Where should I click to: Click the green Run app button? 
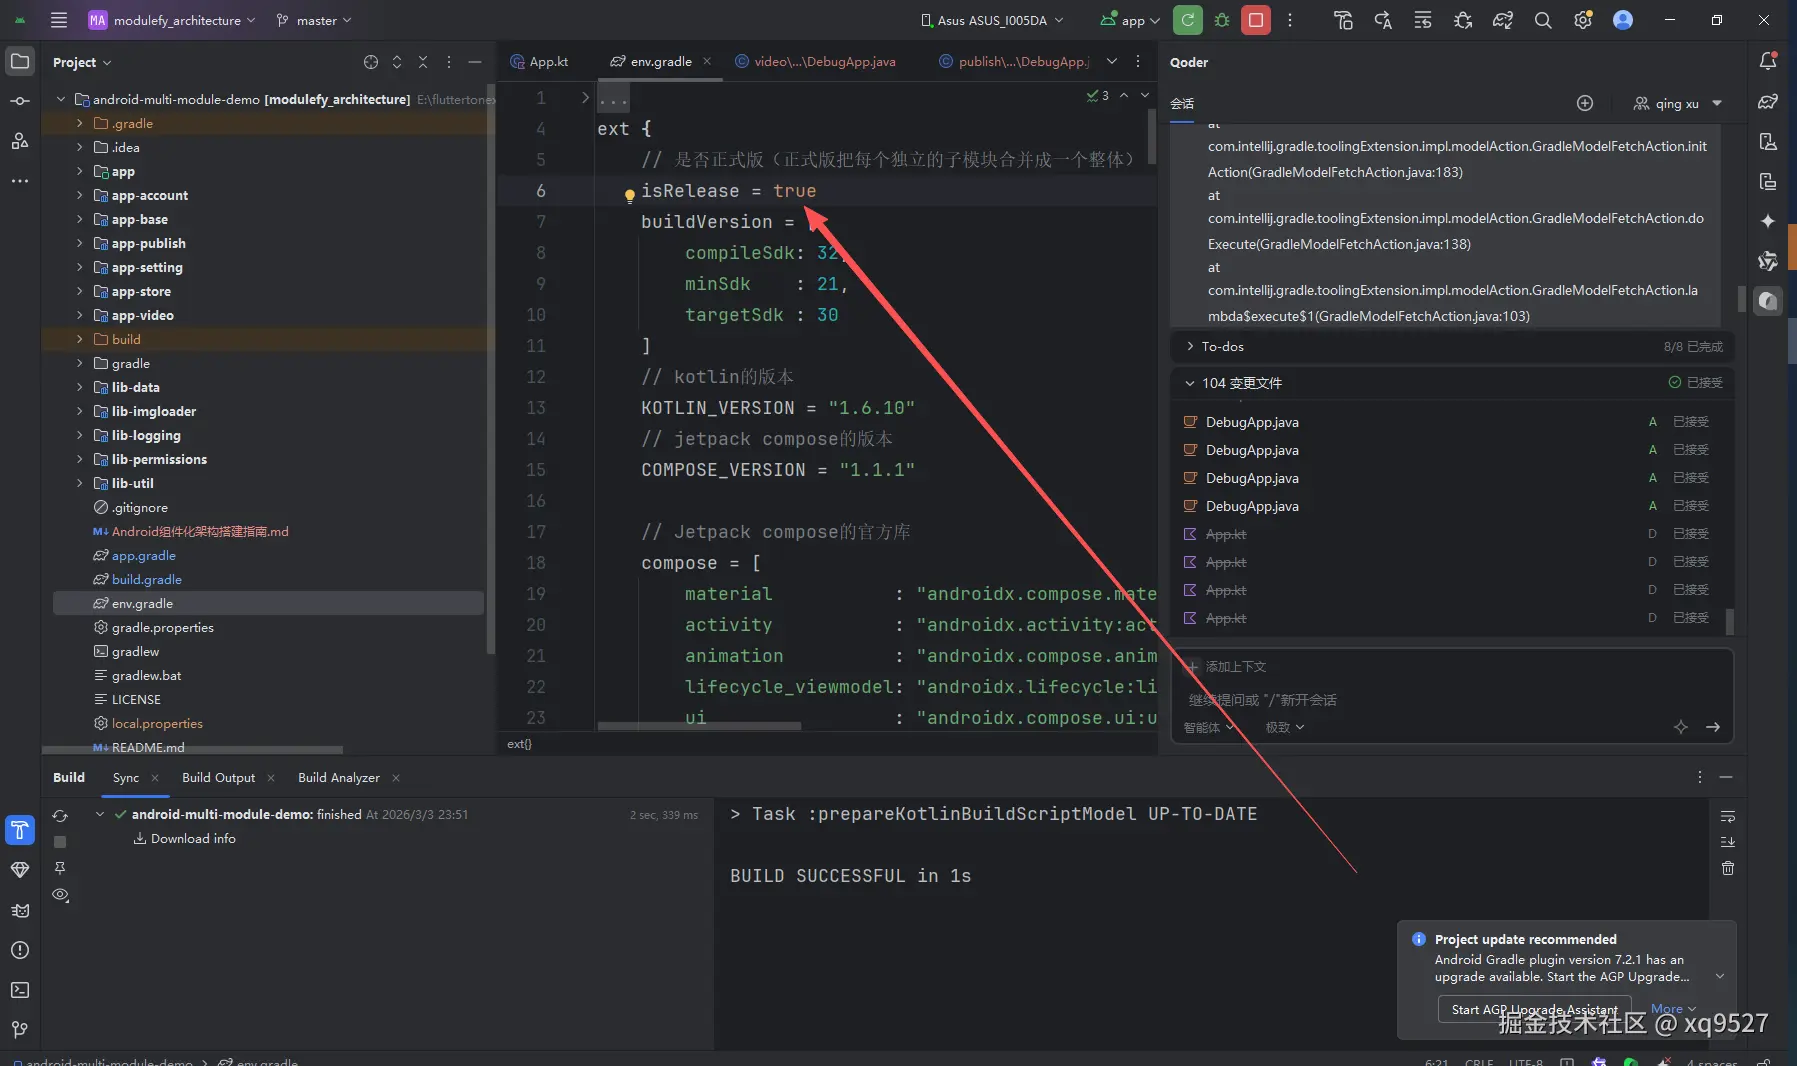point(1187,20)
